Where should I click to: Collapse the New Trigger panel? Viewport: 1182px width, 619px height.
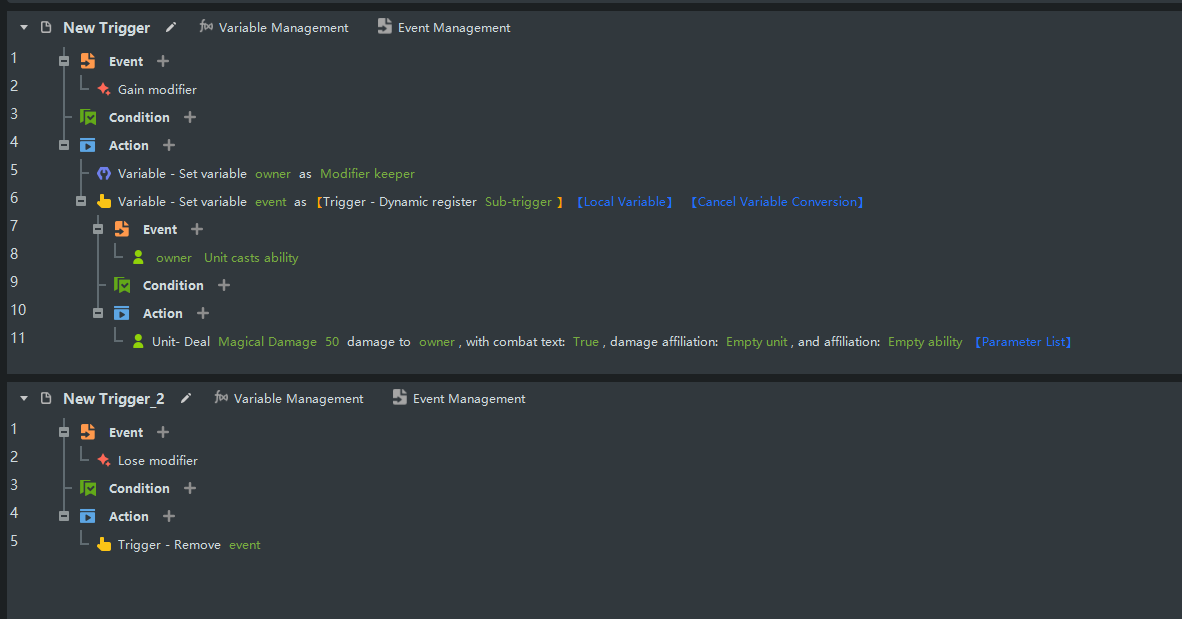tap(24, 28)
